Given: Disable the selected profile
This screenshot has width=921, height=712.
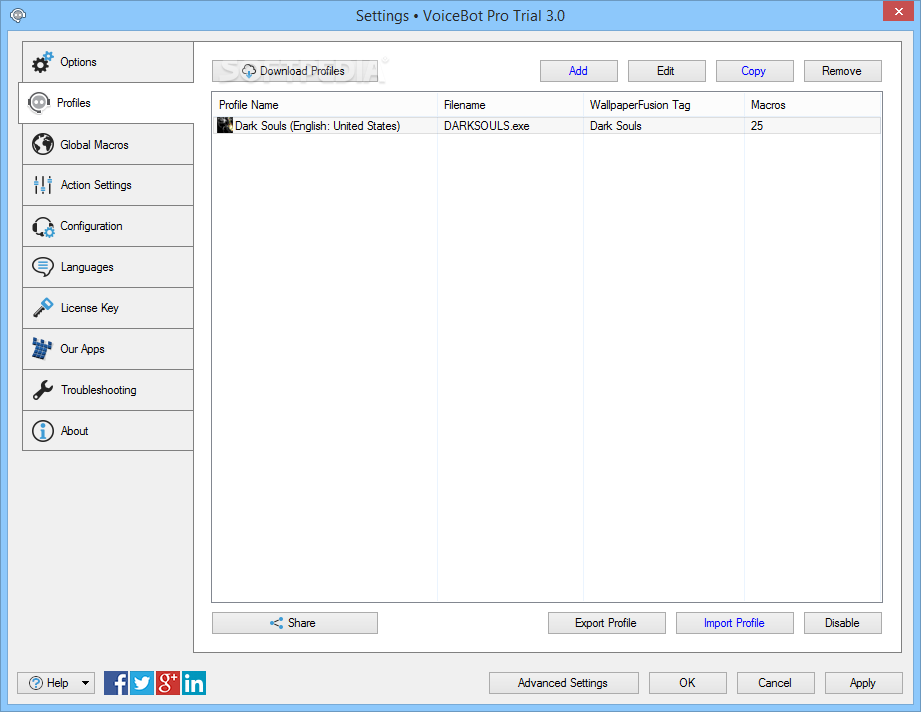Looking at the screenshot, I should pyautogui.click(x=842, y=623).
